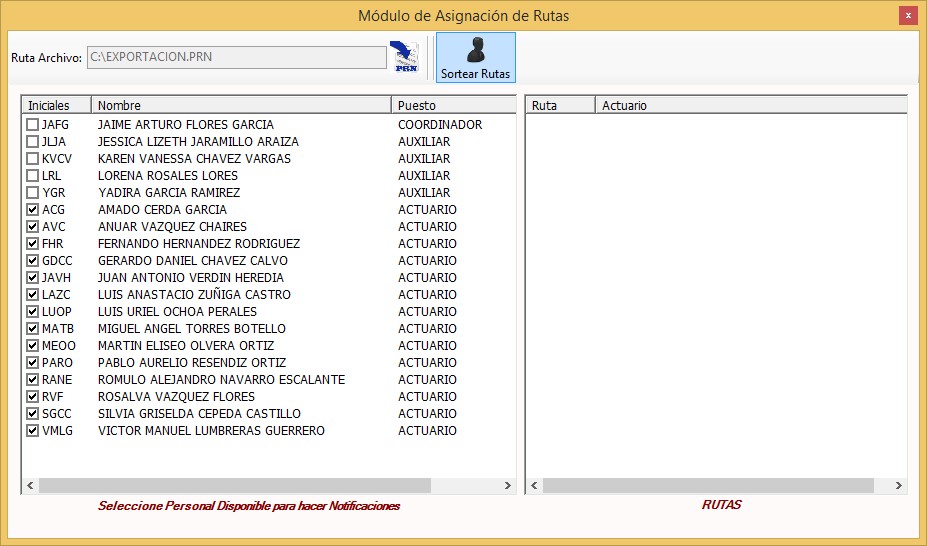
Task: Select name JUAN ANTONIO VERDIN HEREDIA
Action: tap(190, 278)
